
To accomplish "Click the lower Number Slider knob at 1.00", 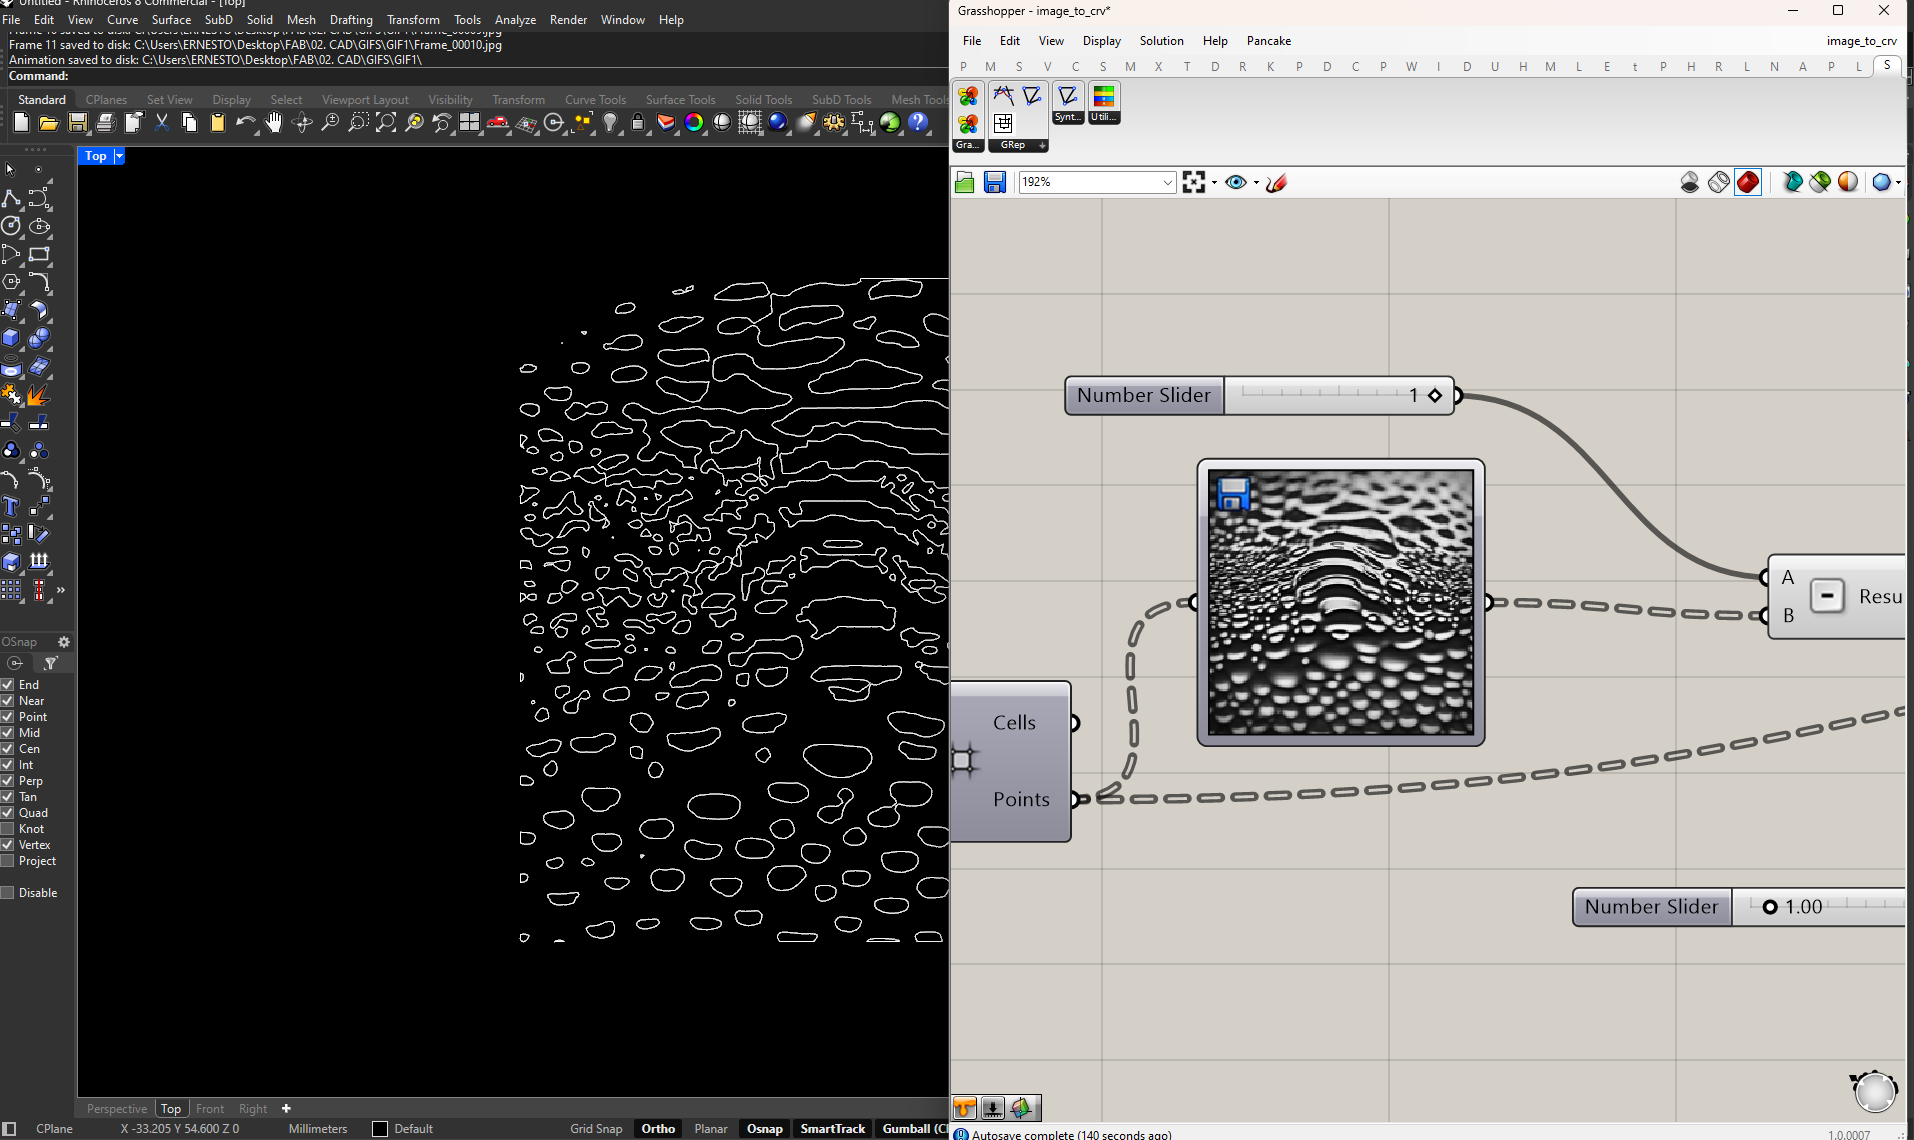I will pyautogui.click(x=1770, y=907).
